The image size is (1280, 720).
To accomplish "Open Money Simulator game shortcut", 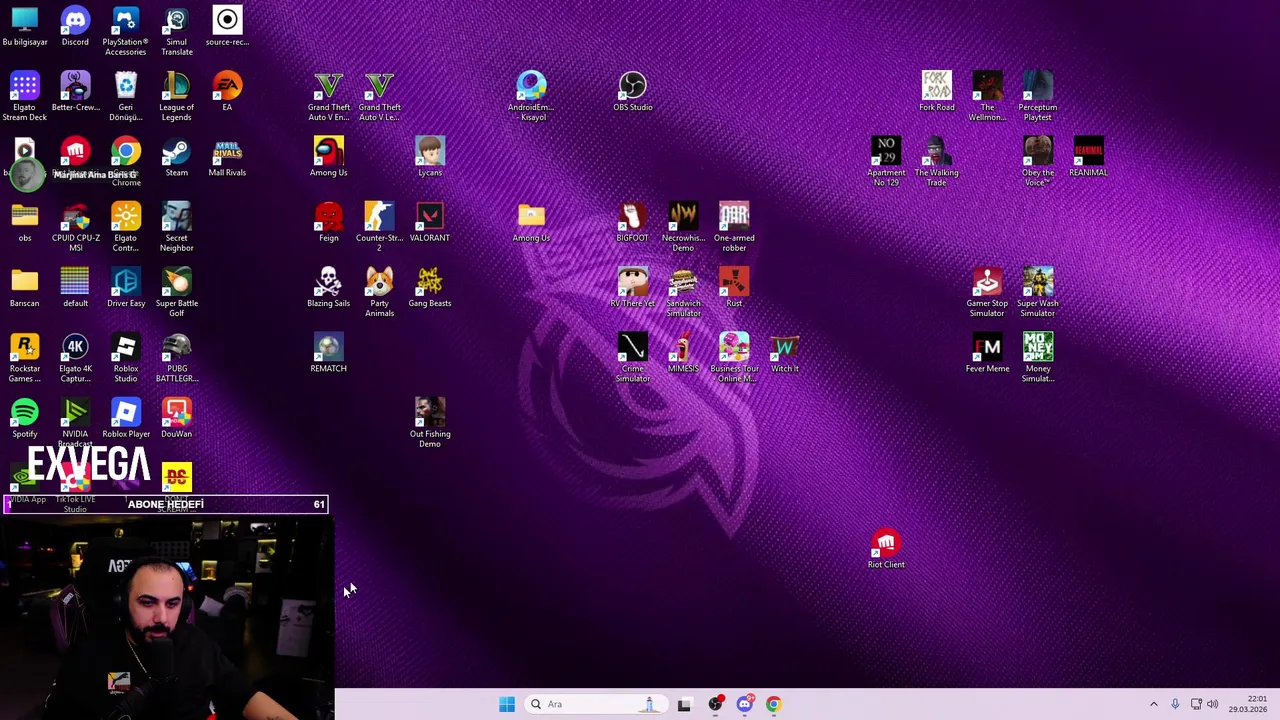I will (x=1038, y=358).
